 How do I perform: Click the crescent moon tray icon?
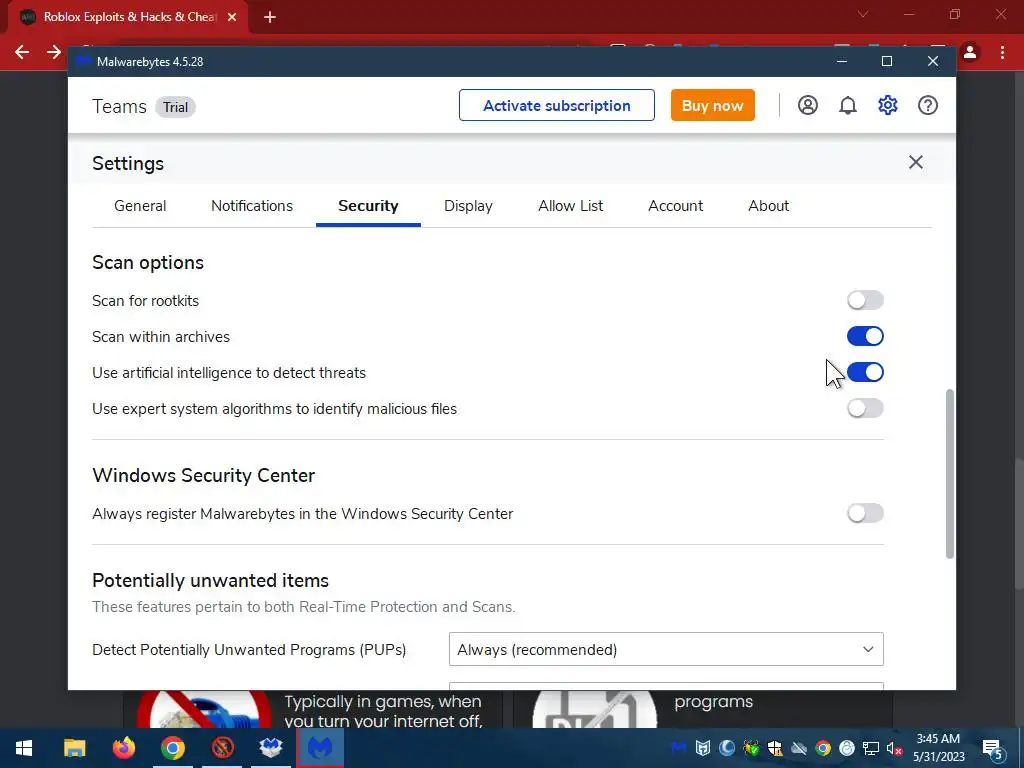[726, 748]
